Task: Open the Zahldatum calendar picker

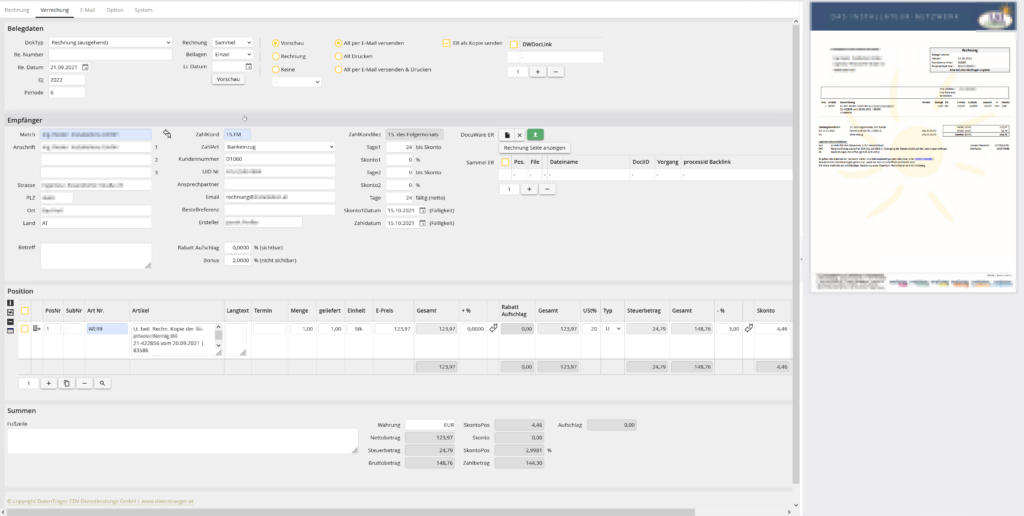Action: click(422, 223)
